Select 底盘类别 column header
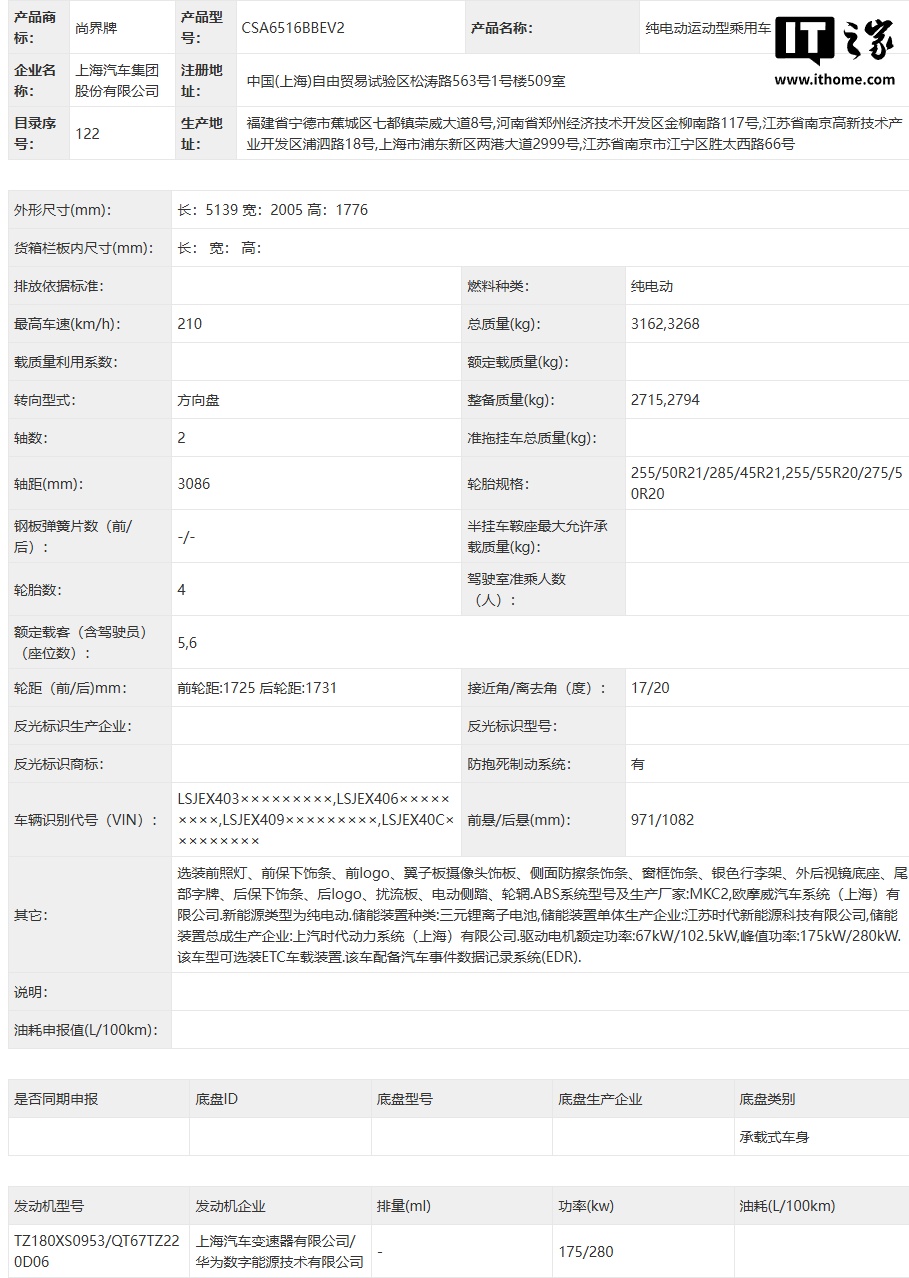This screenshot has height=1278, width=909. click(767, 1099)
